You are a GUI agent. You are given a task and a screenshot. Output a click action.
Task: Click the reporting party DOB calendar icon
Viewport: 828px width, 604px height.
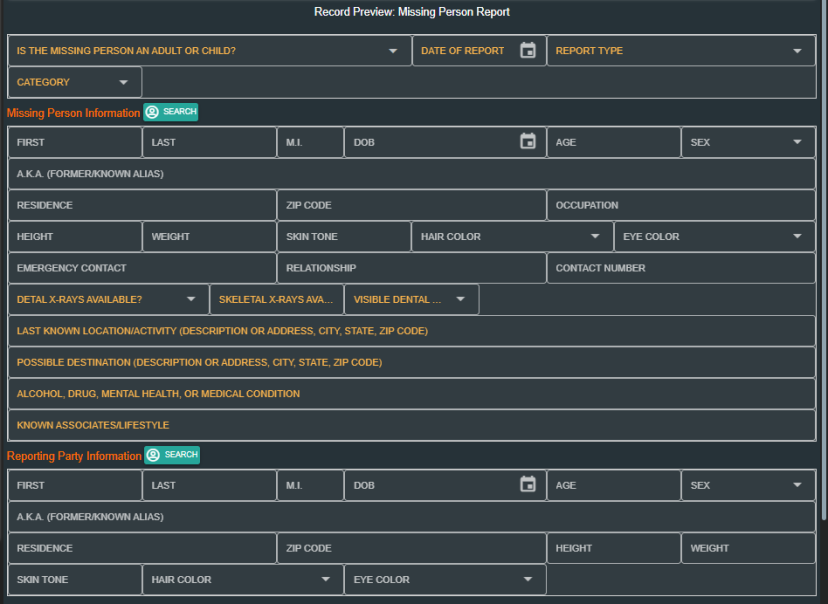(528, 485)
